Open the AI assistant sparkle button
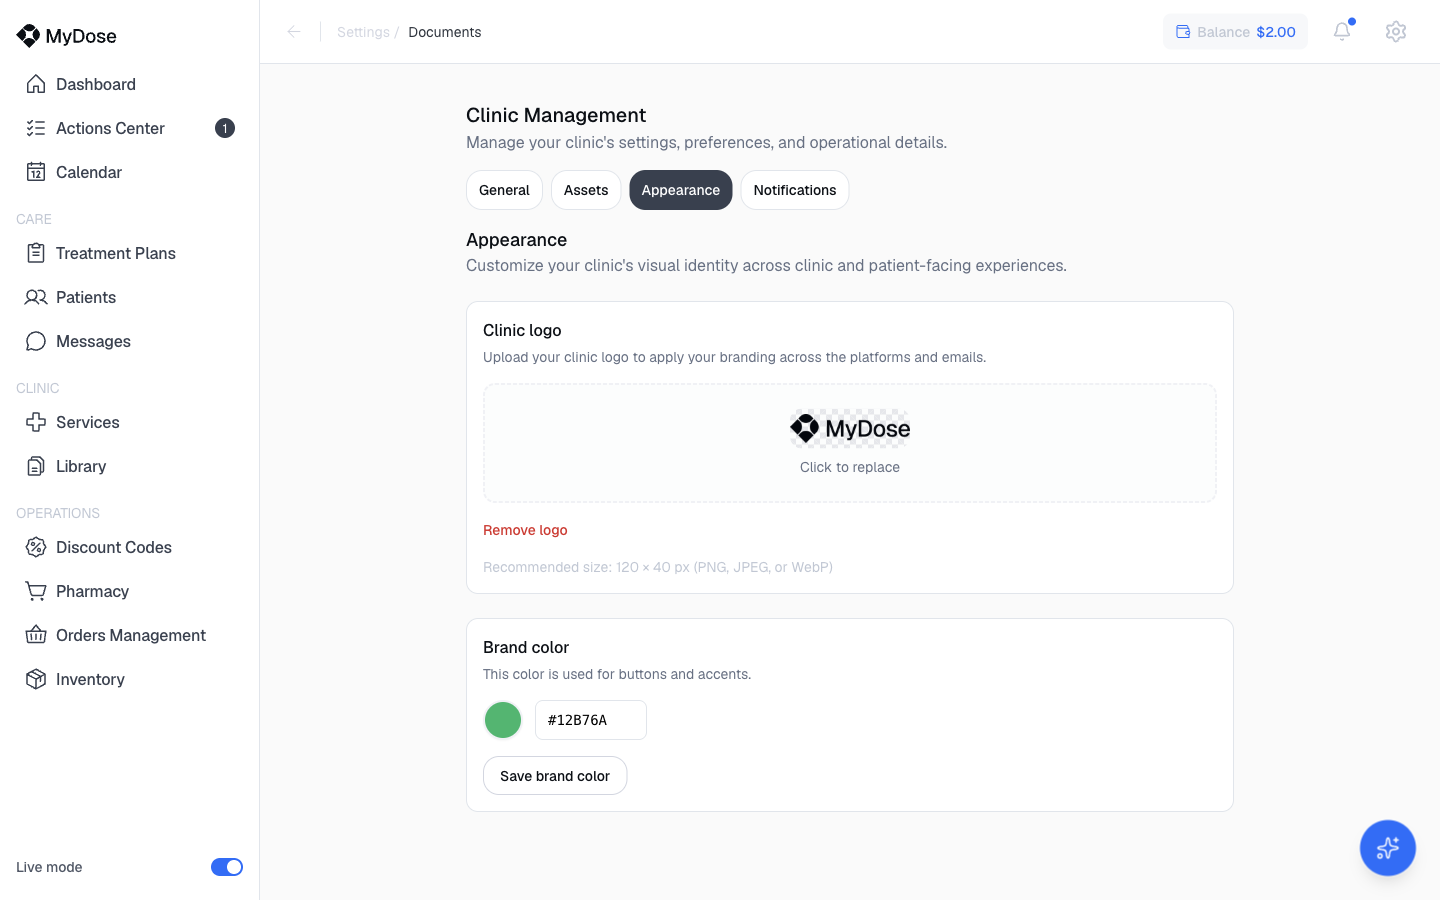 click(1387, 848)
